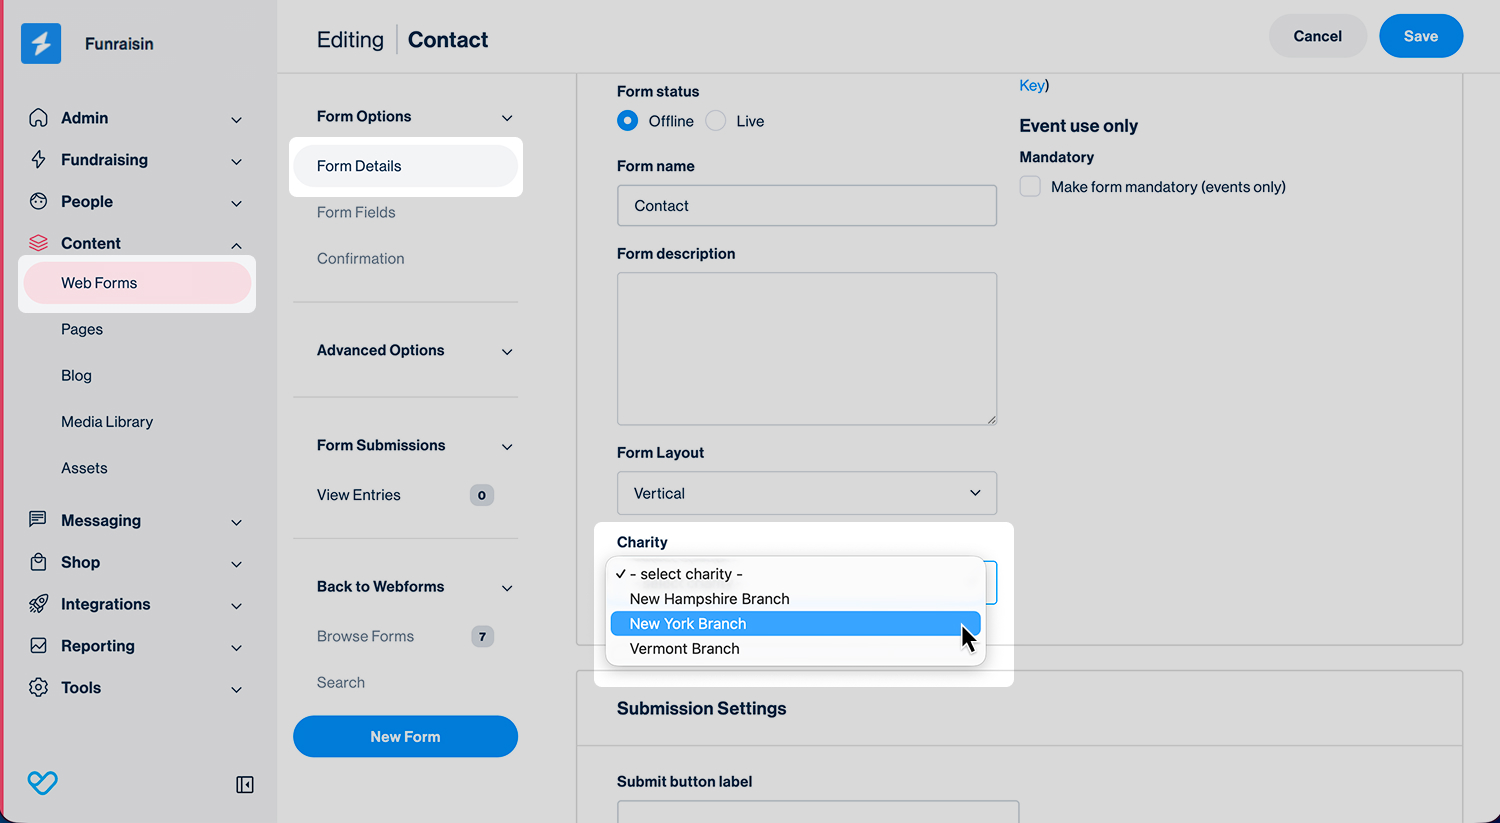Click into the Form name field
The image size is (1500, 823).
tap(807, 205)
